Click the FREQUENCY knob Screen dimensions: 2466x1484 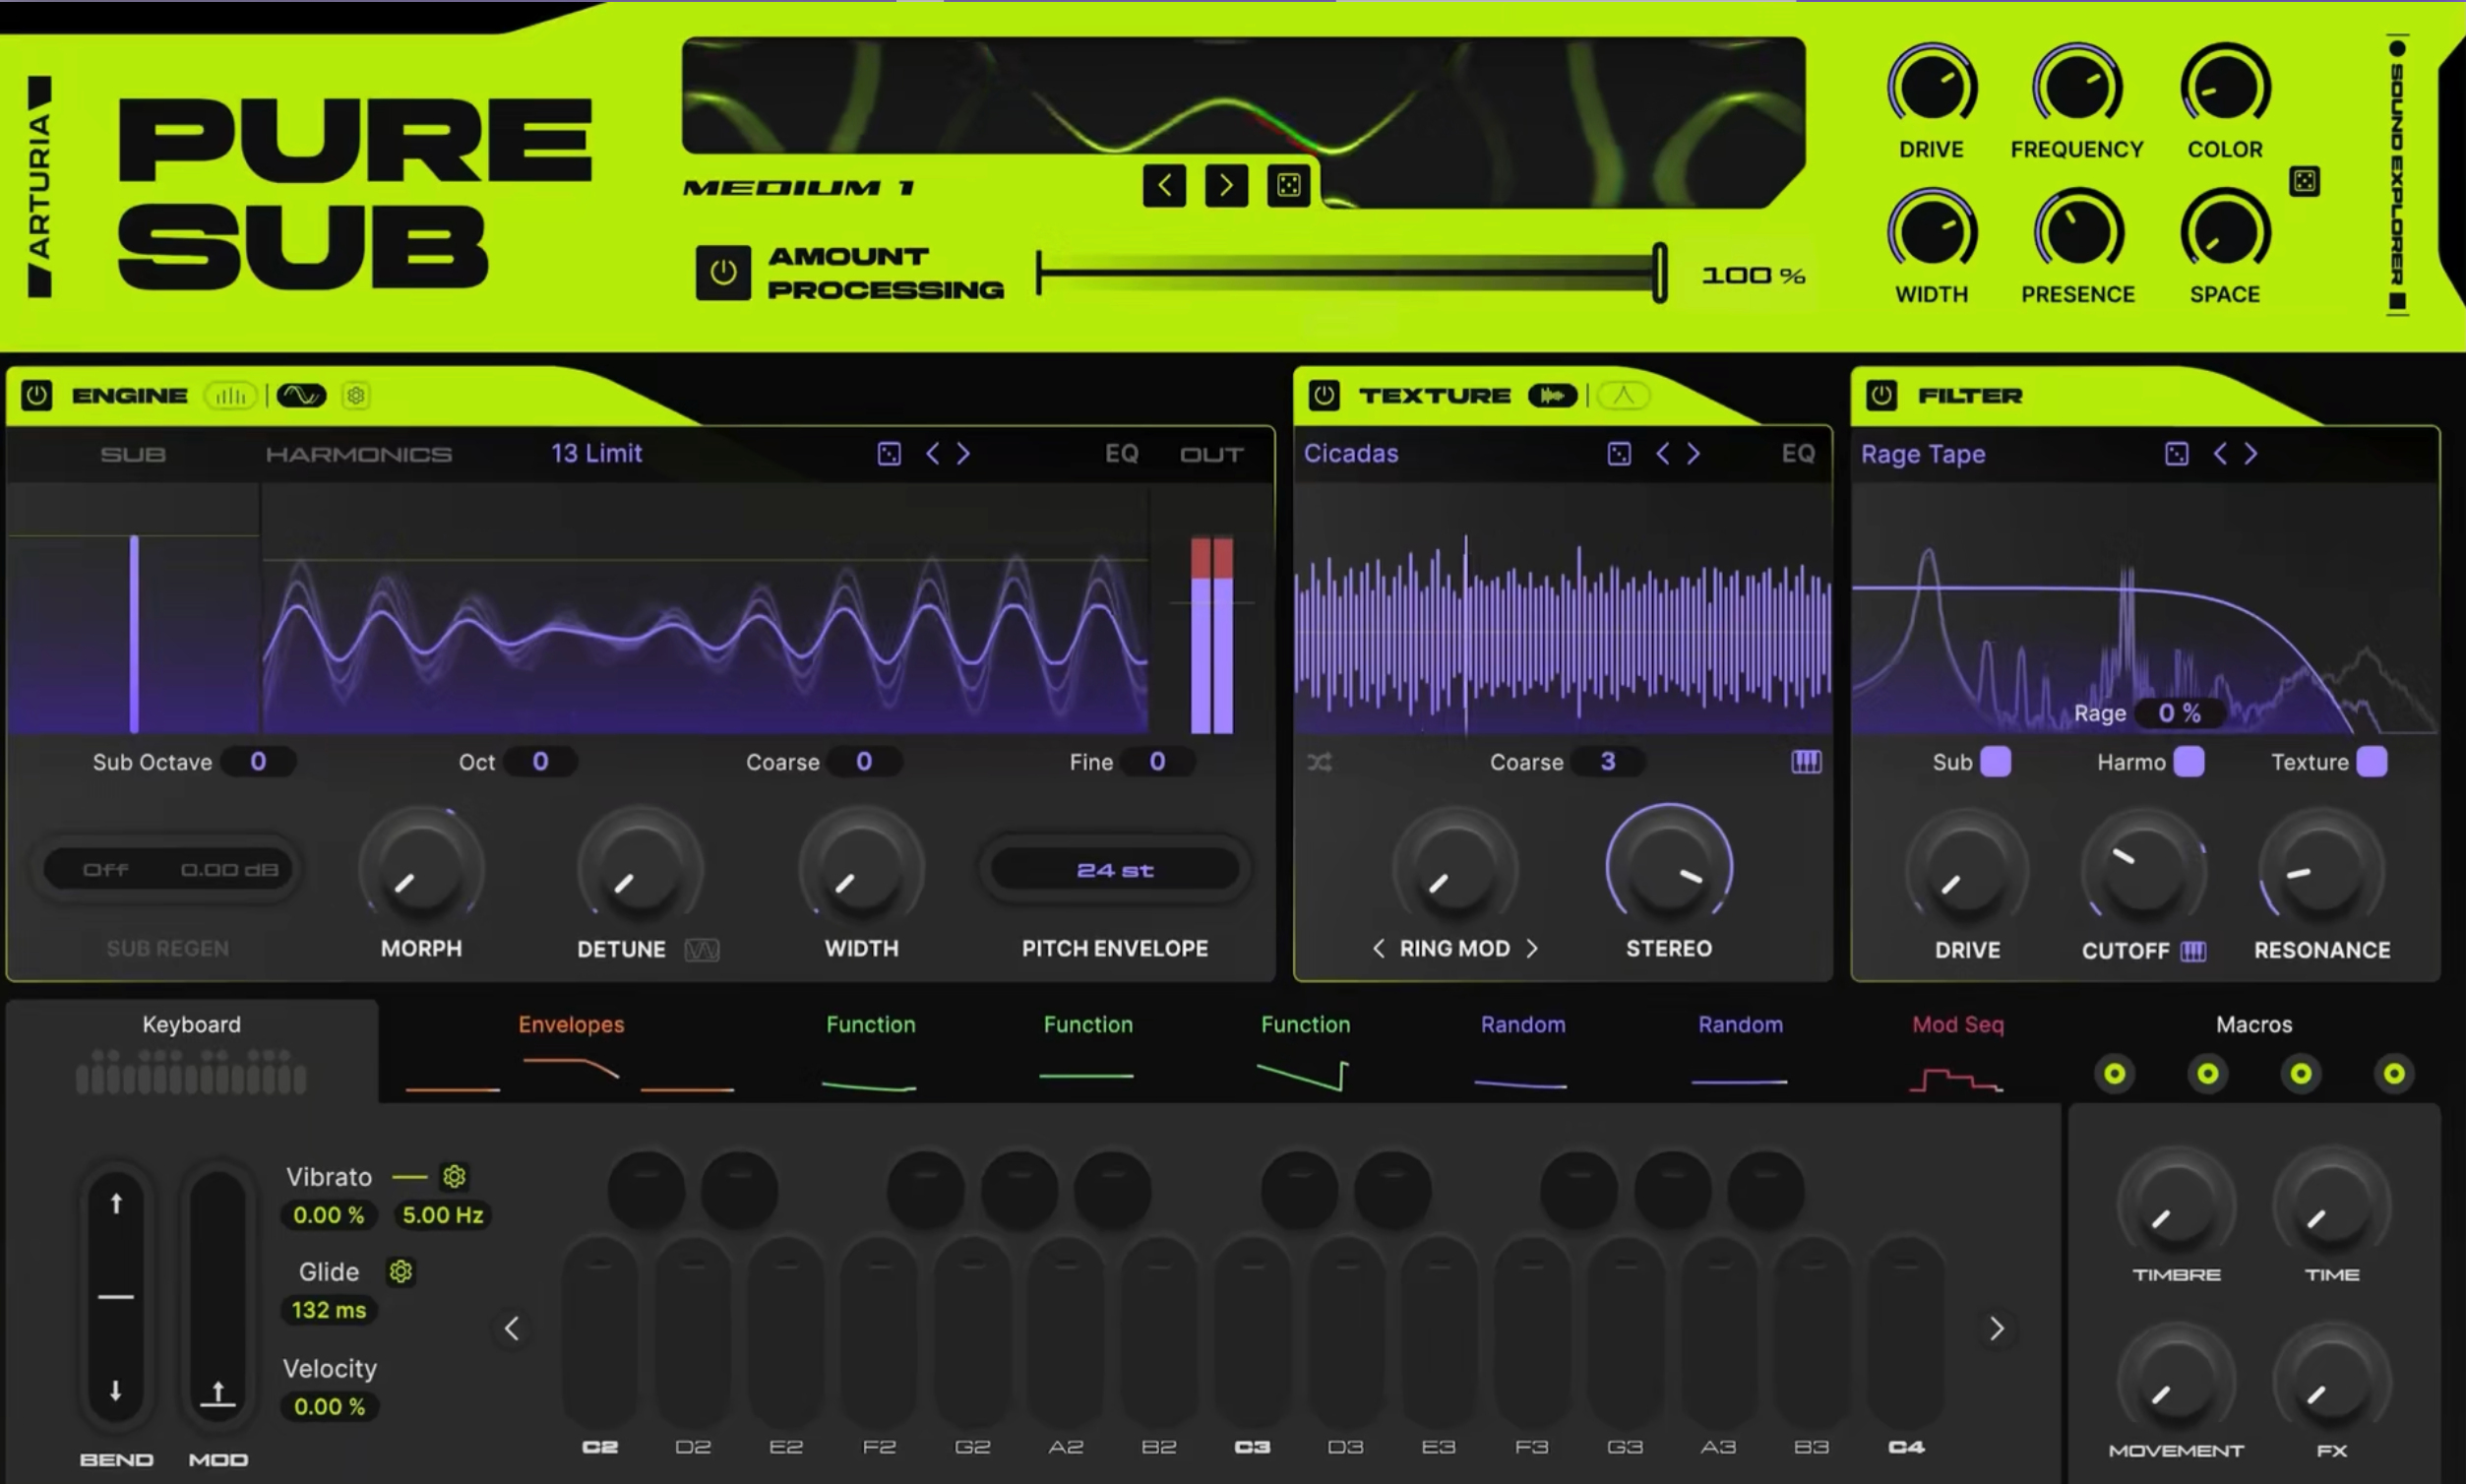(x=2077, y=87)
